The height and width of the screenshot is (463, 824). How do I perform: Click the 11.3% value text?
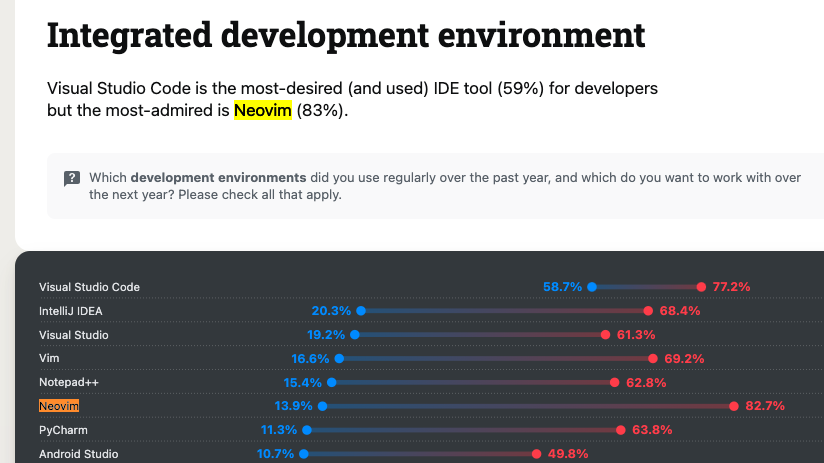tap(279, 430)
